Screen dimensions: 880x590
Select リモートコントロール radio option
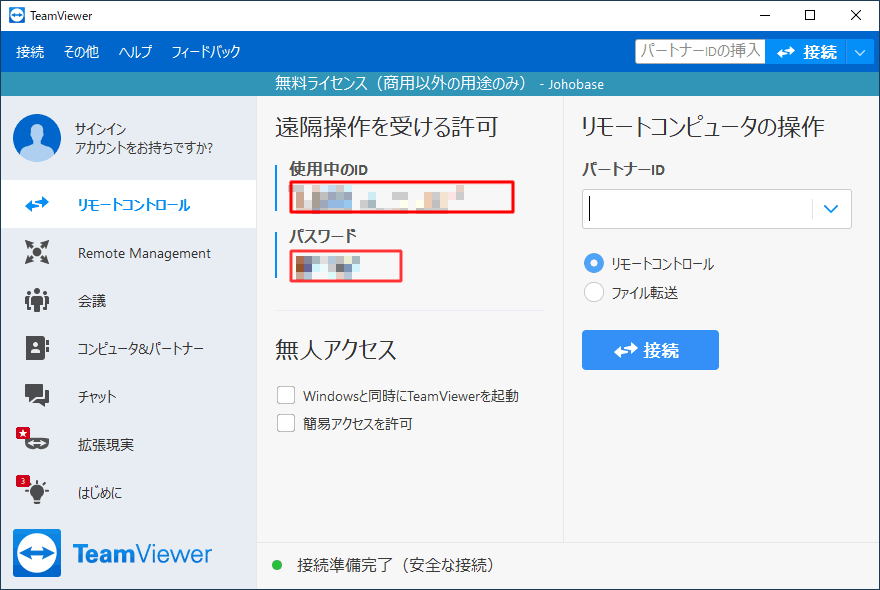pos(594,263)
